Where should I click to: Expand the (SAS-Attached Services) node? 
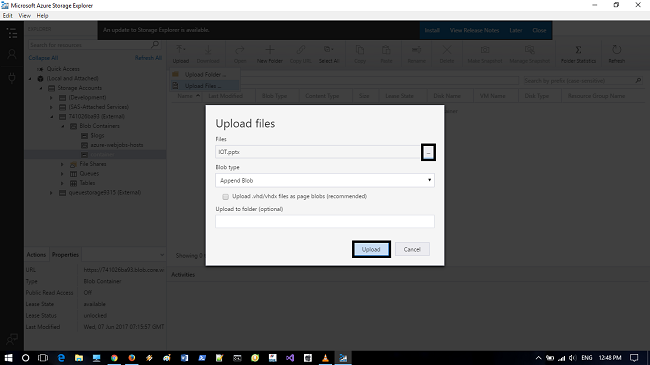(x=51, y=107)
